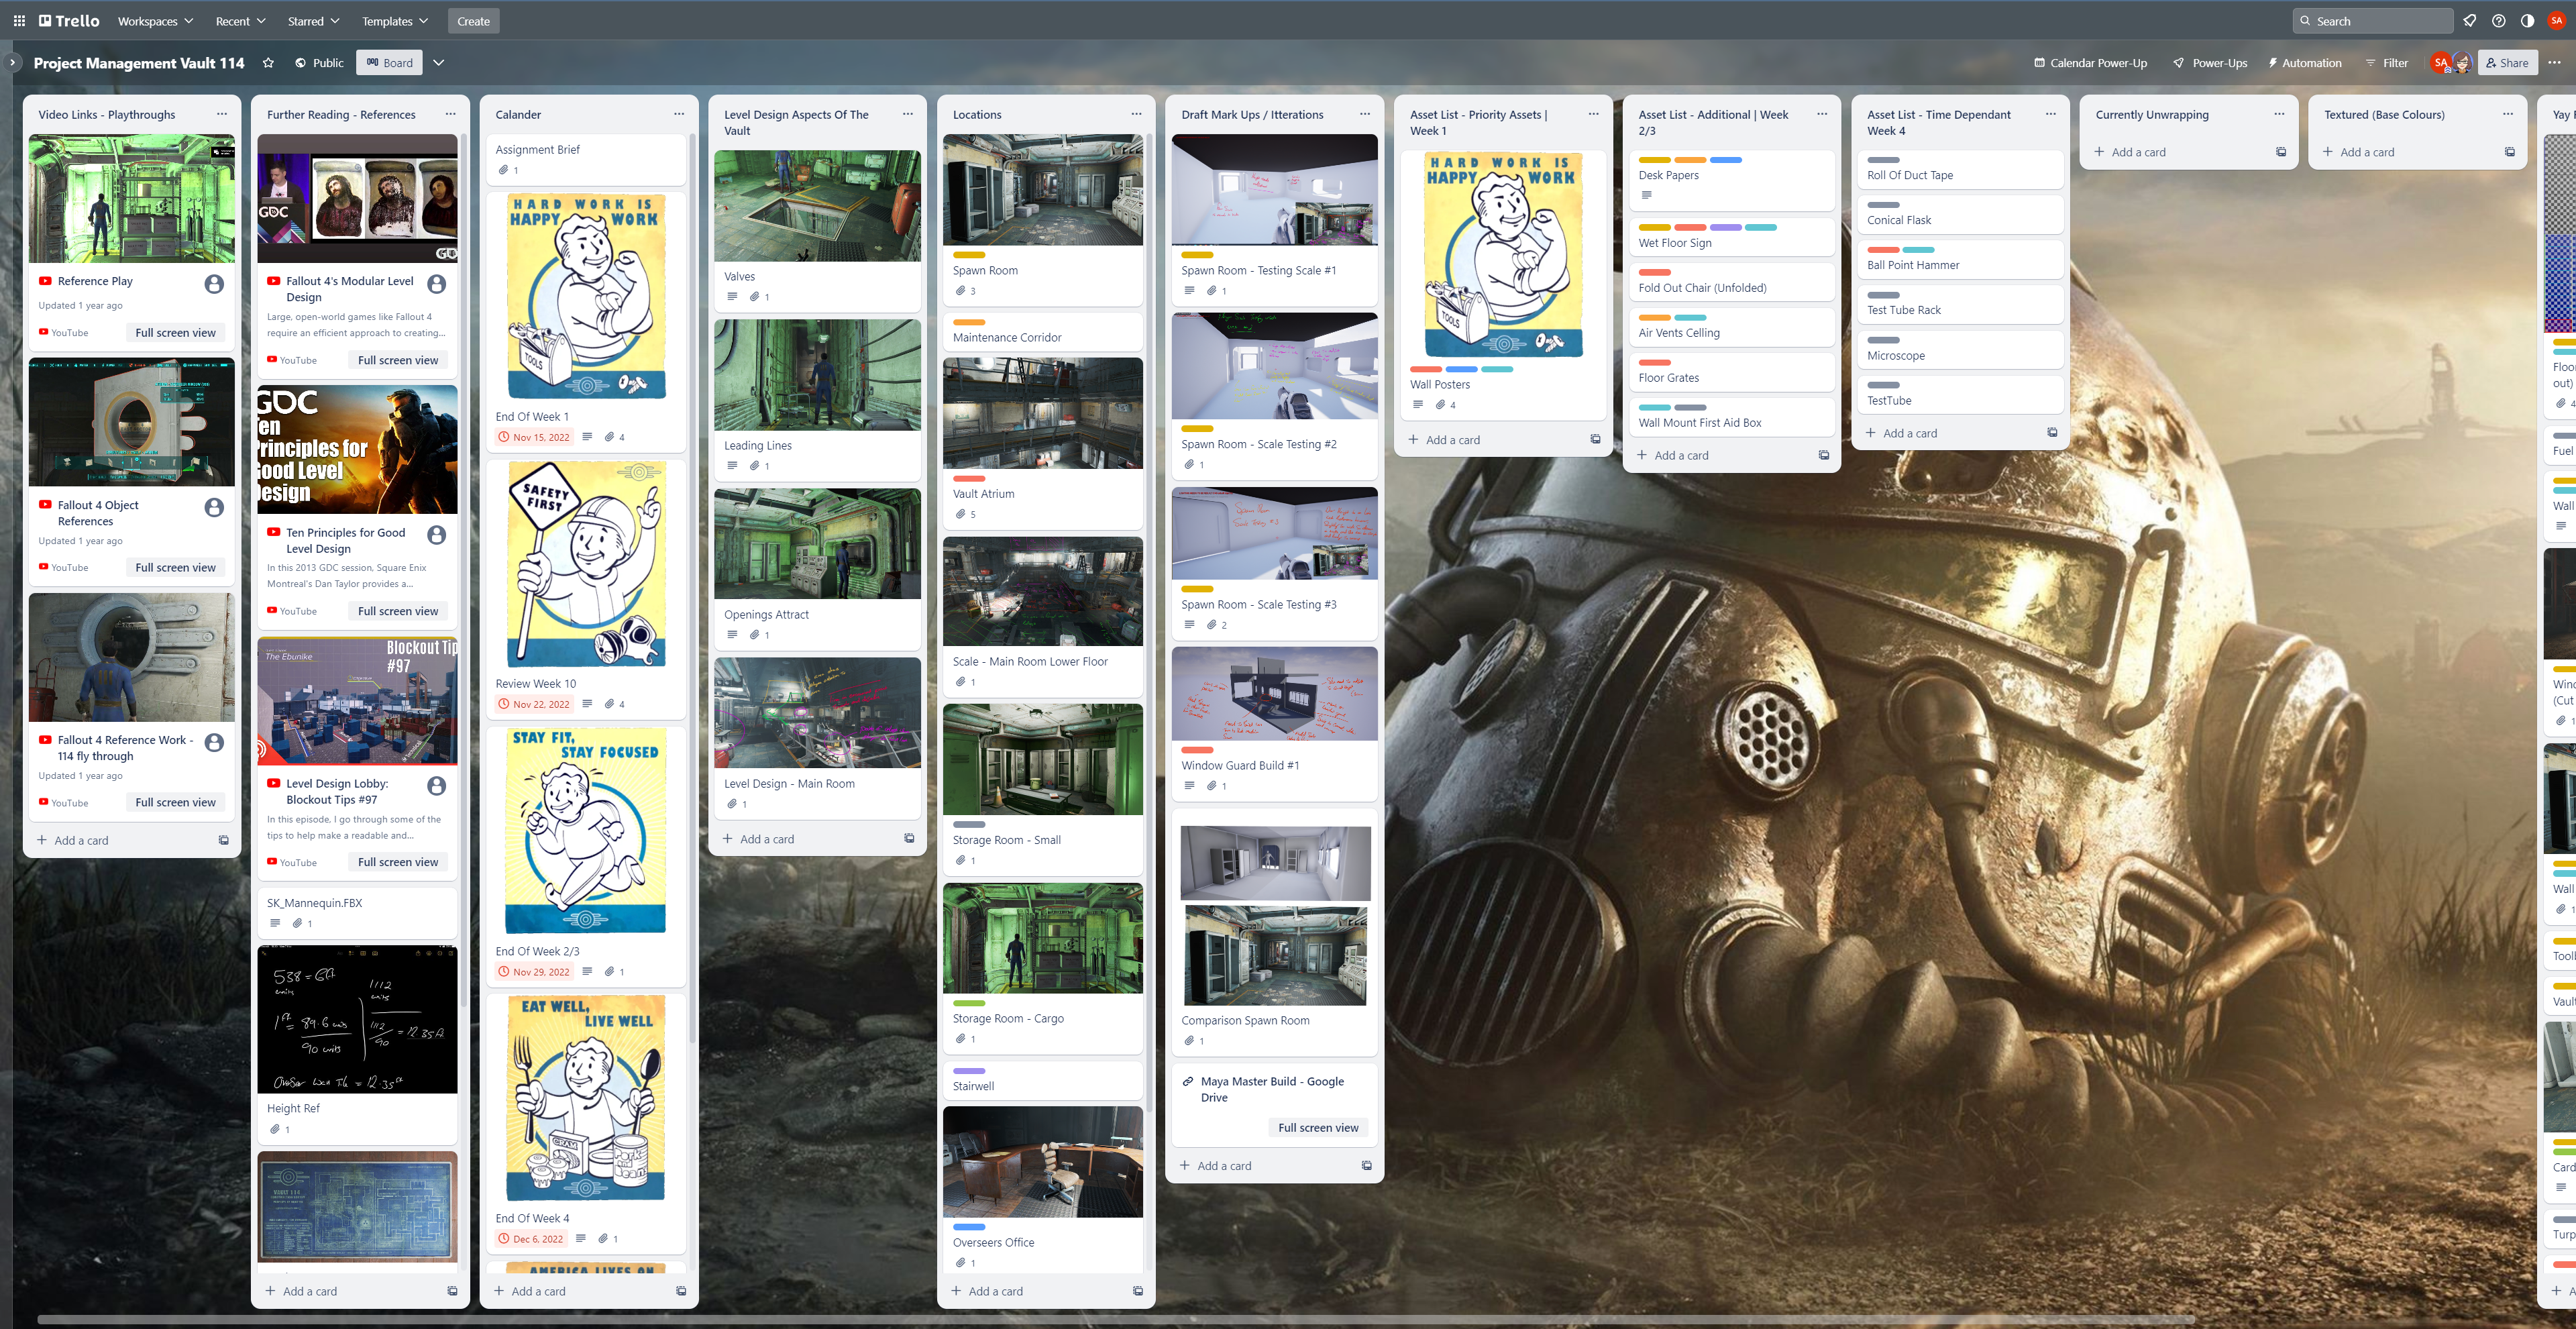
Task: Open list actions for Video Links - Playthroughs
Action: click(x=222, y=114)
